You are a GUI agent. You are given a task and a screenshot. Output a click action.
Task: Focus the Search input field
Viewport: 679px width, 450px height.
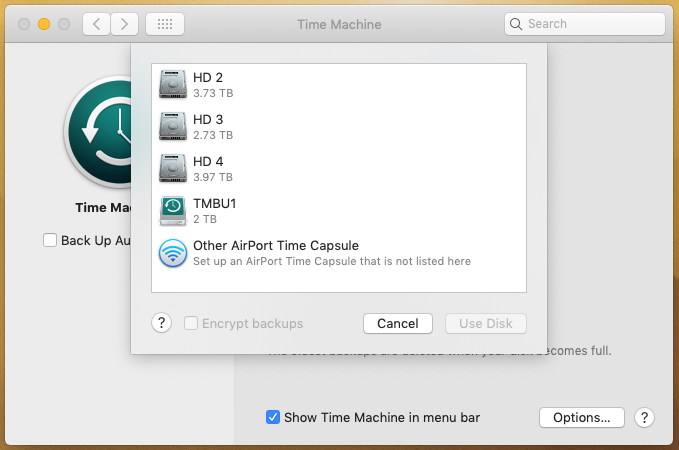(585, 24)
